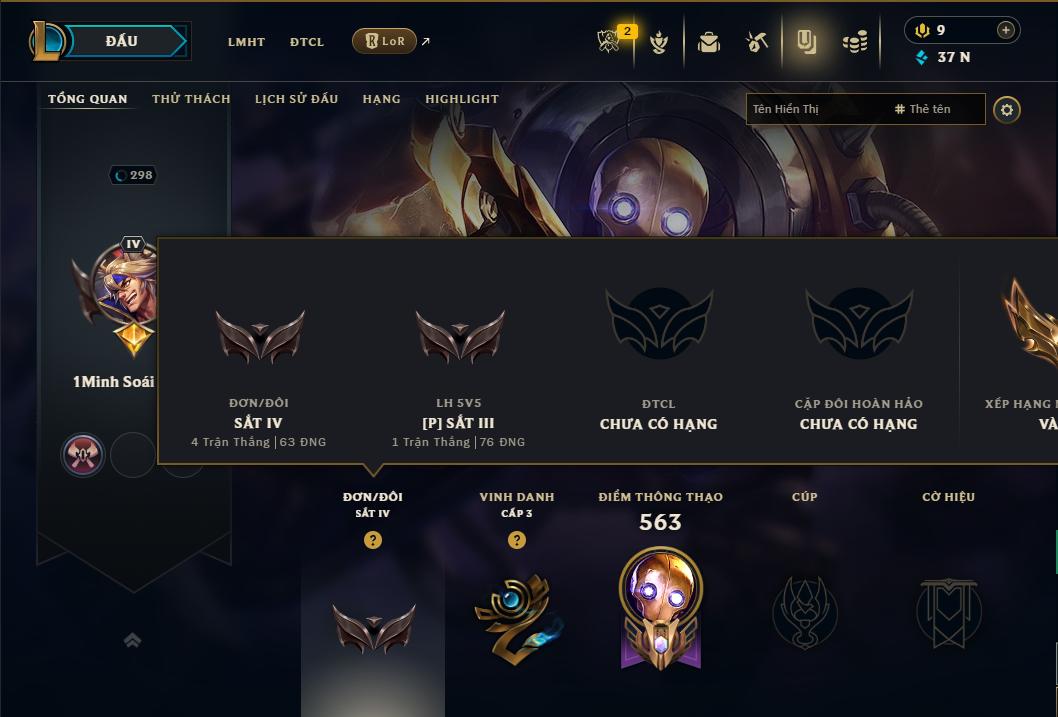Open the Champion Mastery lotus icon
The height and width of the screenshot is (717, 1058).
coord(659,43)
